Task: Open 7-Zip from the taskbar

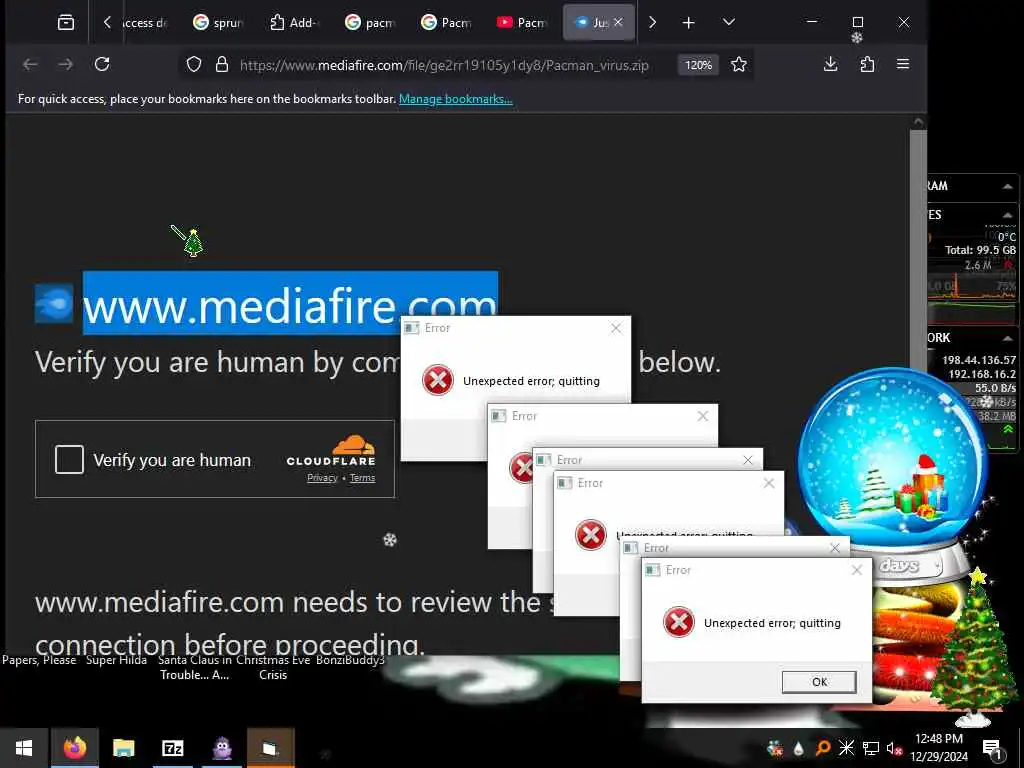Action: tap(172, 748)
